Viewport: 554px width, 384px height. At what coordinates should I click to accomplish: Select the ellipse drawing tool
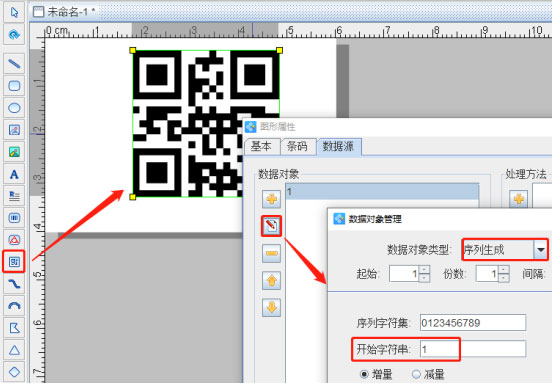(x=14, y=108)
